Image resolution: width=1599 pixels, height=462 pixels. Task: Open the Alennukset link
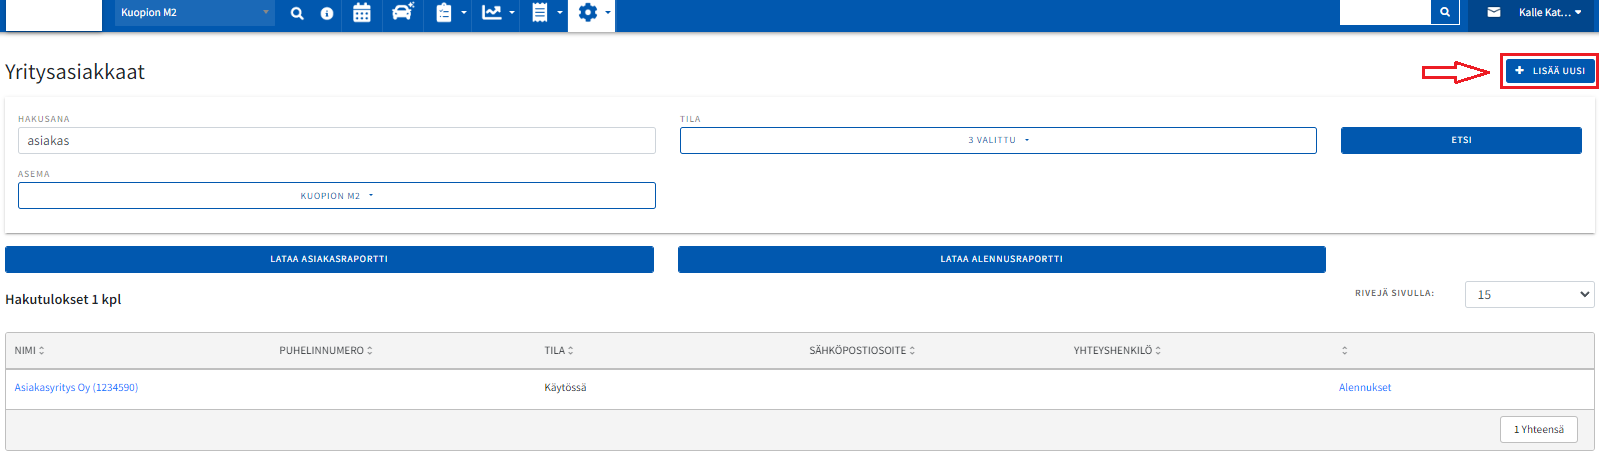coord(1365,388)
